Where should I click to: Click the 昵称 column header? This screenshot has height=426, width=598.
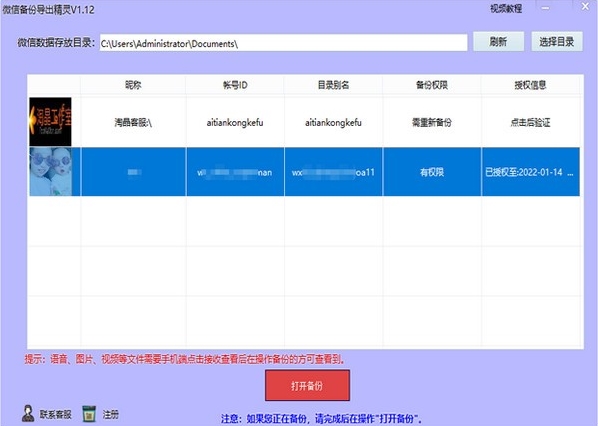pos(133,85)
